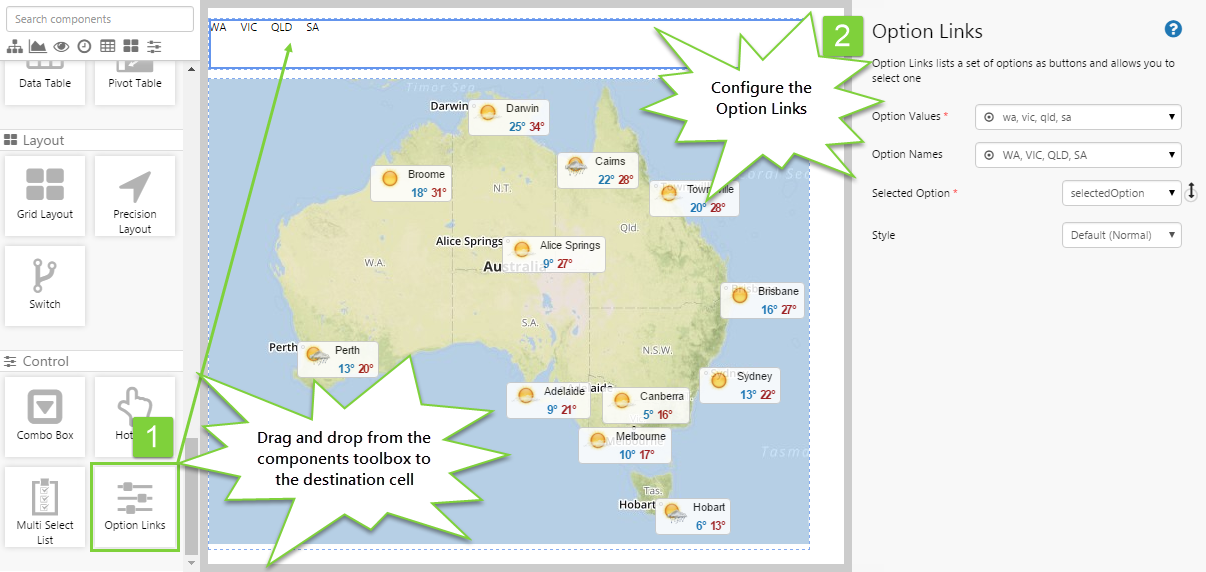Viewport: 1206px width, 572px height.
Task: Click the Selected Option label
Action: coord(910,193)
